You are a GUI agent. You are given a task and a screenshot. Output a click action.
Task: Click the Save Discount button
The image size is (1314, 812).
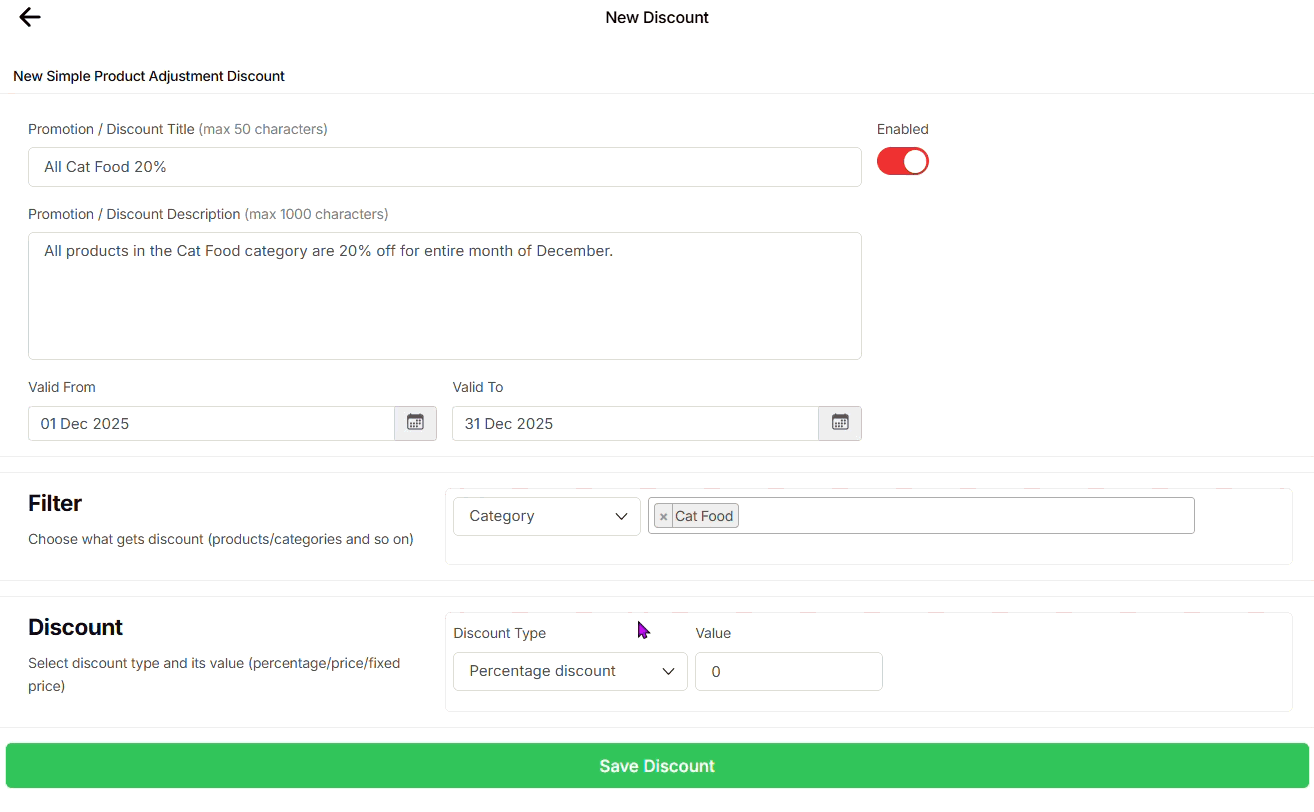click(x=657, y=766)
